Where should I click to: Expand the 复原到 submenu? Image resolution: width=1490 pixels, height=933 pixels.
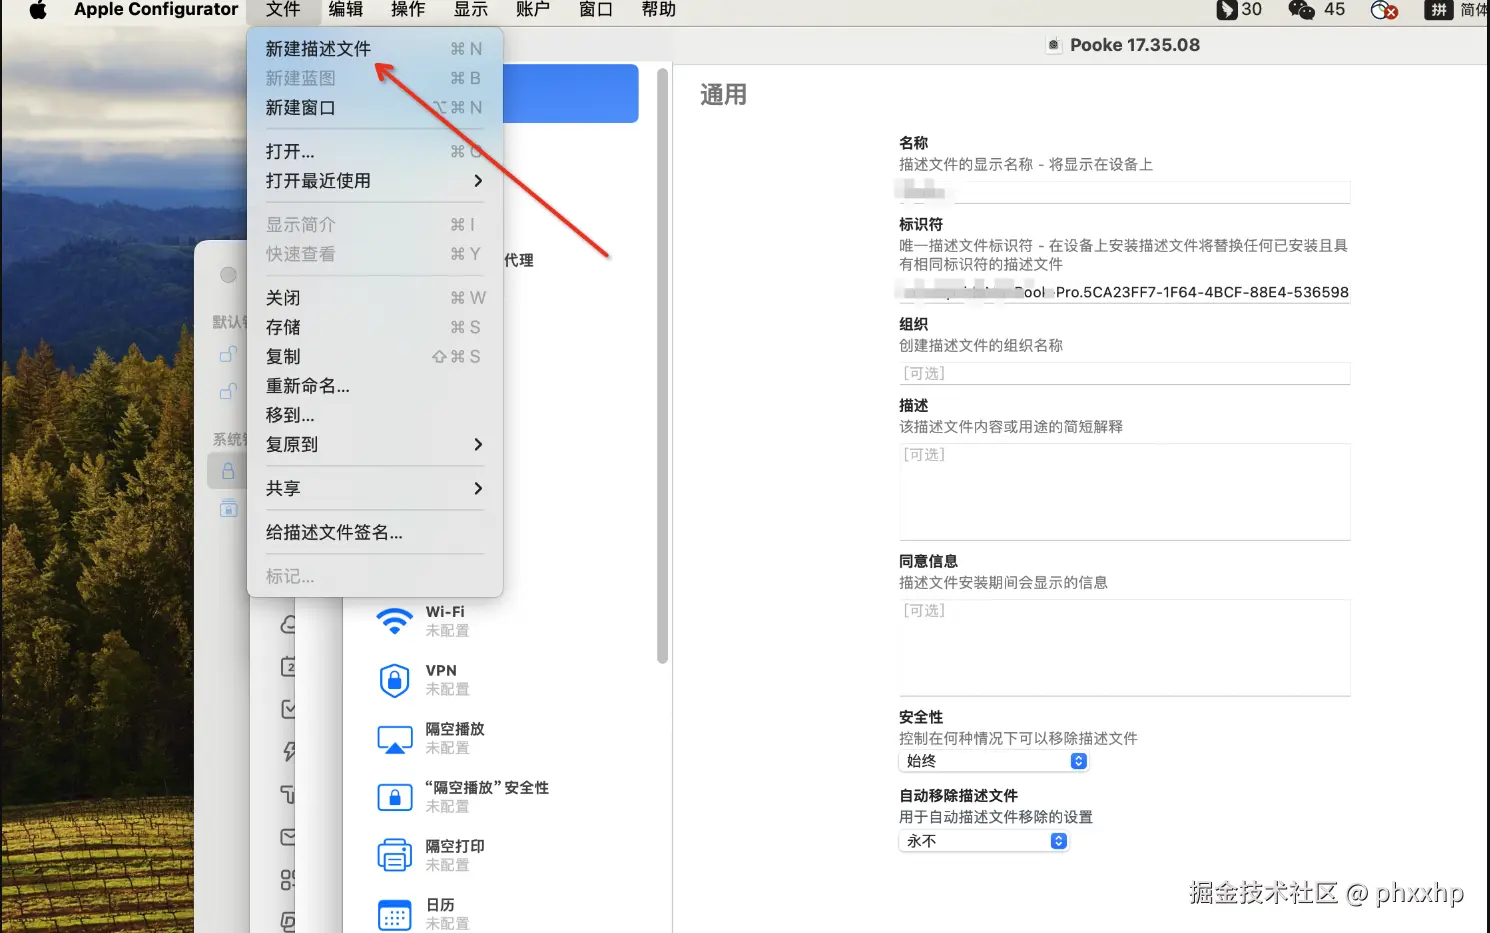click(374, 445)
